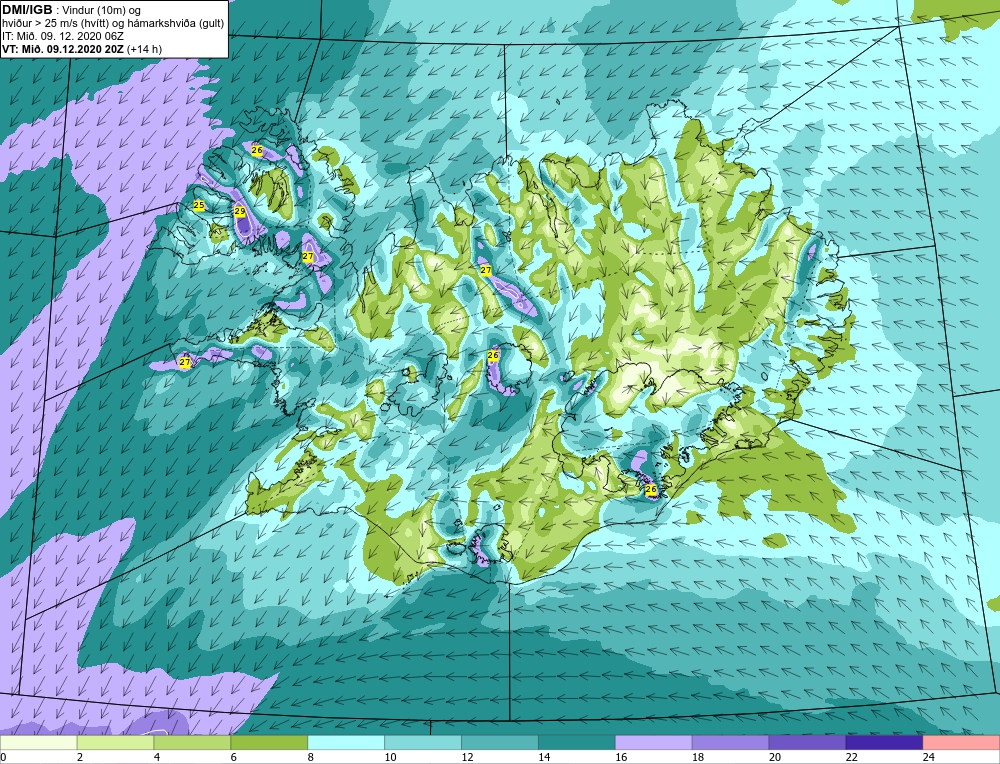Select the 22–24 m/s dark indigo swatch
The height and width of the screenshot is (764, 1000).
tap(885, 742)
